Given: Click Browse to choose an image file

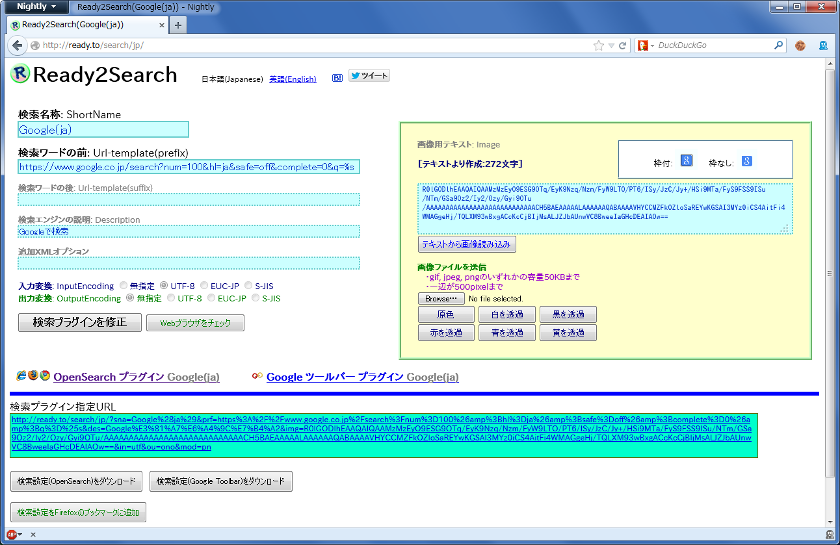Looking at the screenshot, I should 441,298.
